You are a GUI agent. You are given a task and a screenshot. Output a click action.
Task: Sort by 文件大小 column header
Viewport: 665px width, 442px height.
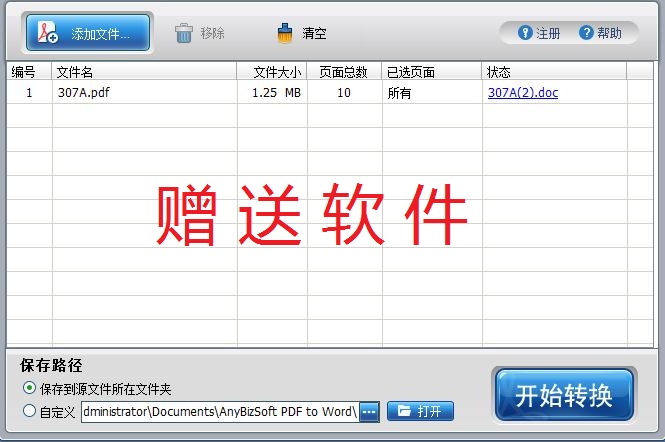coord(272,71)
